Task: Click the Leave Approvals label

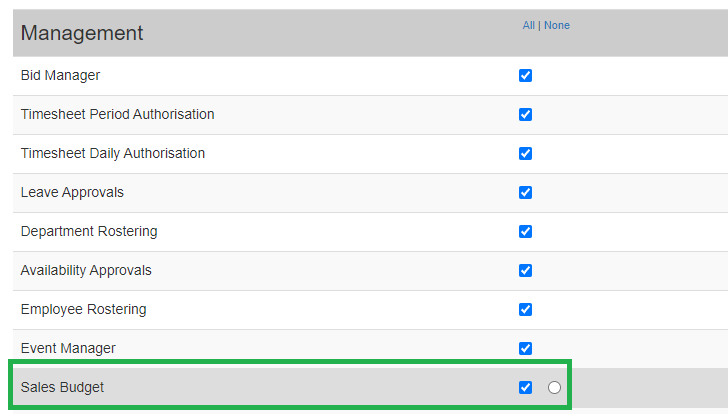Action: click(x=72, y=192)
